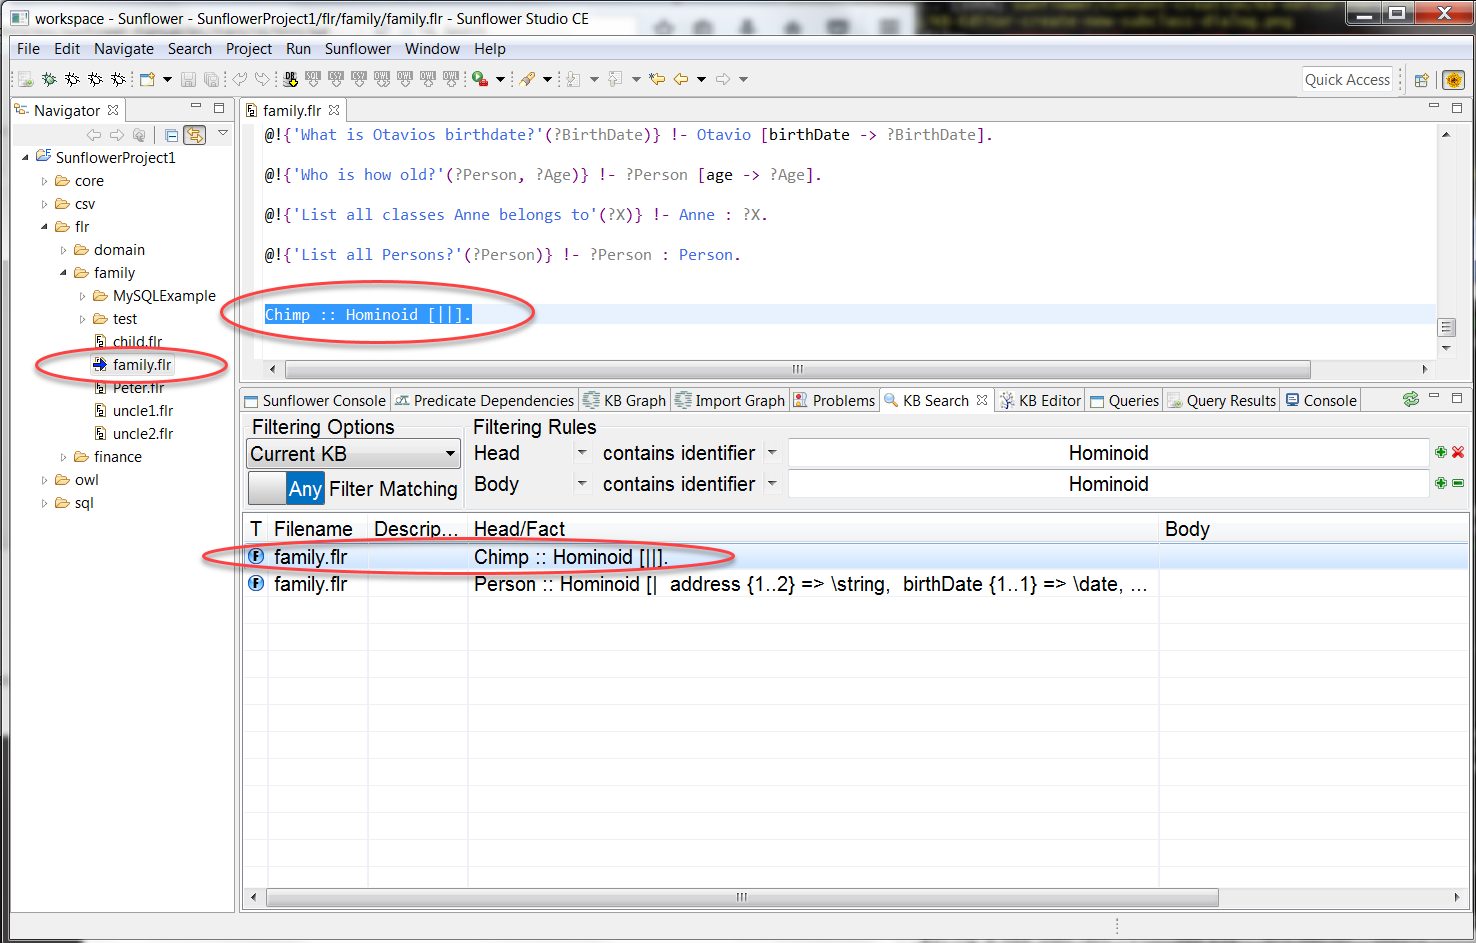Open the Head rule type dropdown
Screen dimensions: 1476x943
pos(582,452)
